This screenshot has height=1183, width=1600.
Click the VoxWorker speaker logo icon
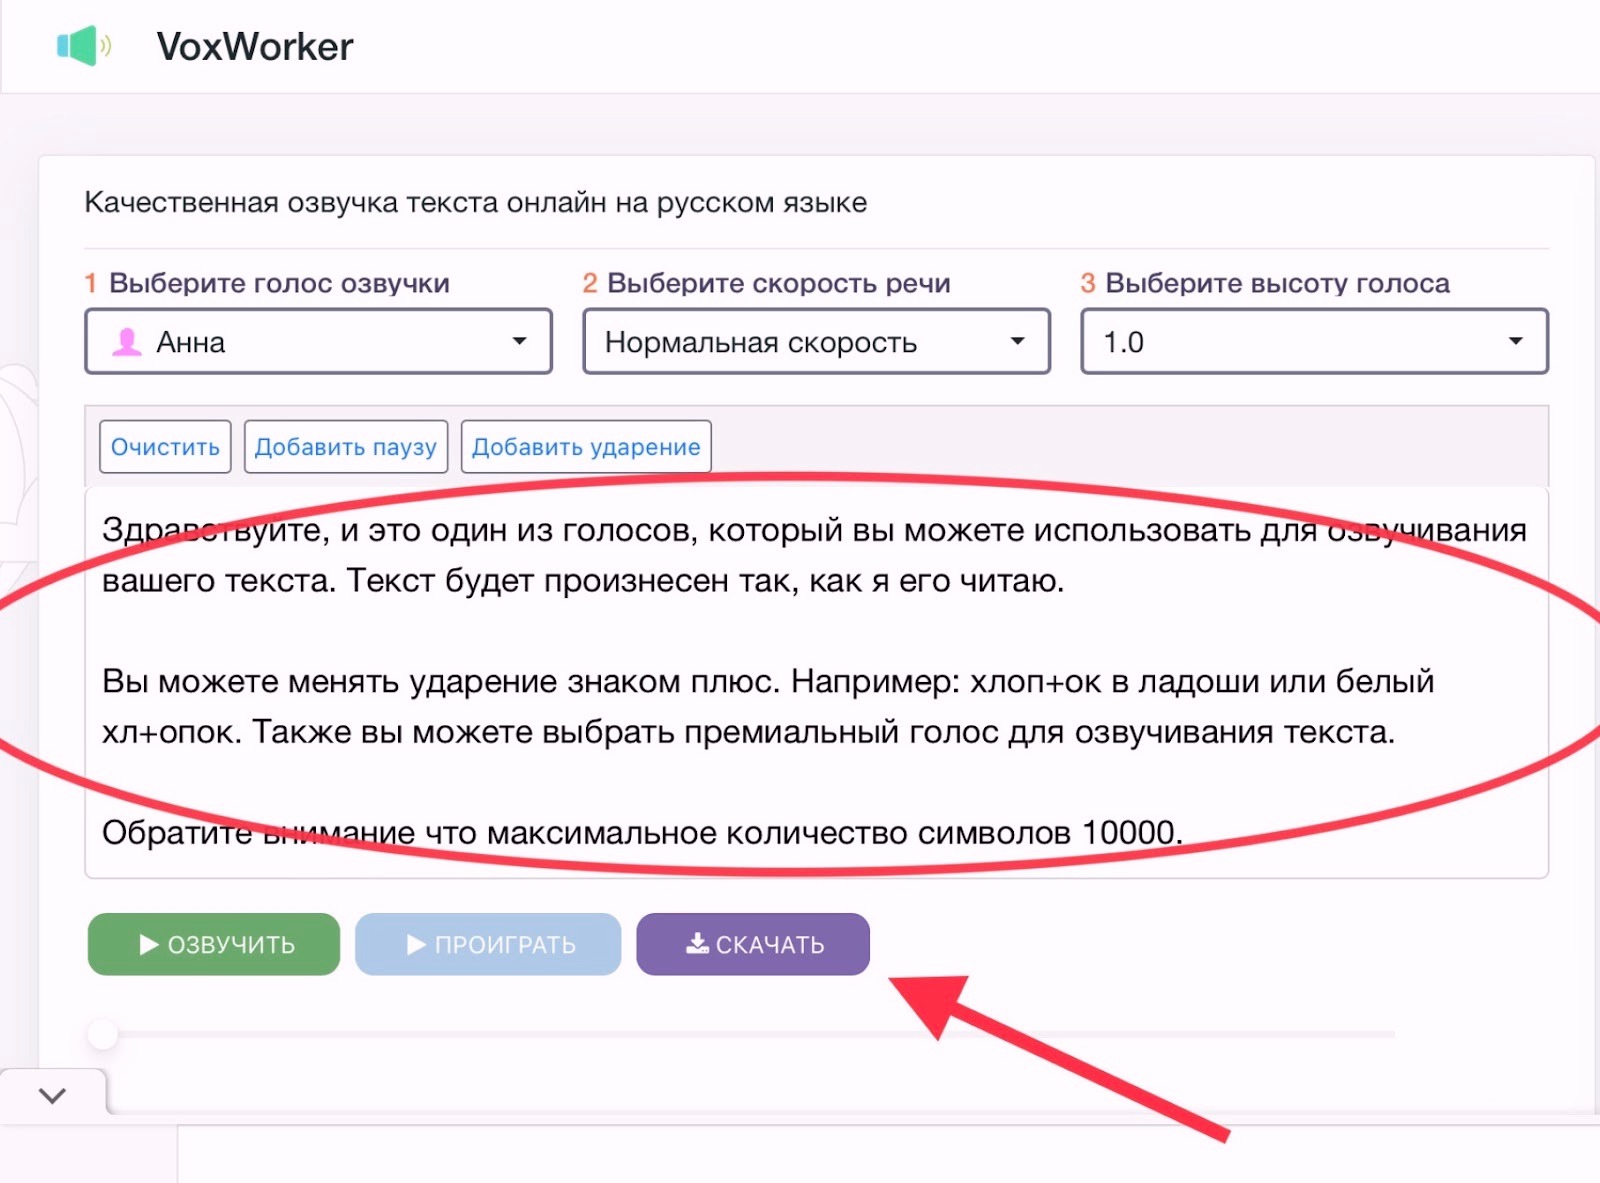(x=84, y=46)
